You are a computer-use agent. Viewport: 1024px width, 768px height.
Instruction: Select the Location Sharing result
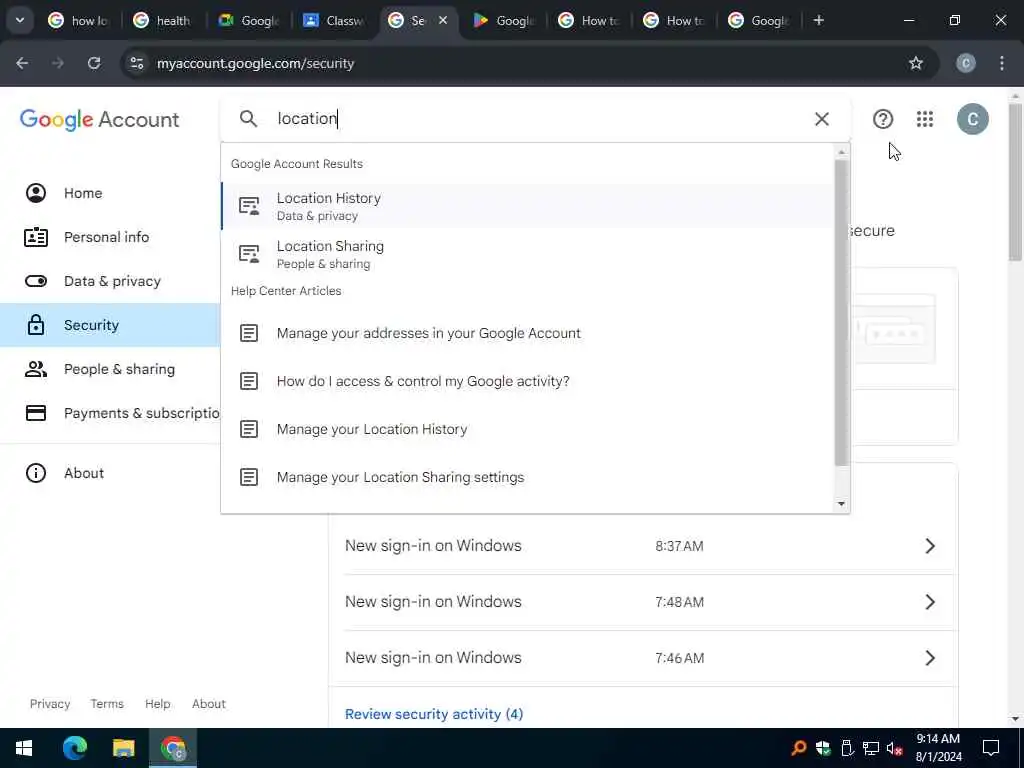(528, 254)
